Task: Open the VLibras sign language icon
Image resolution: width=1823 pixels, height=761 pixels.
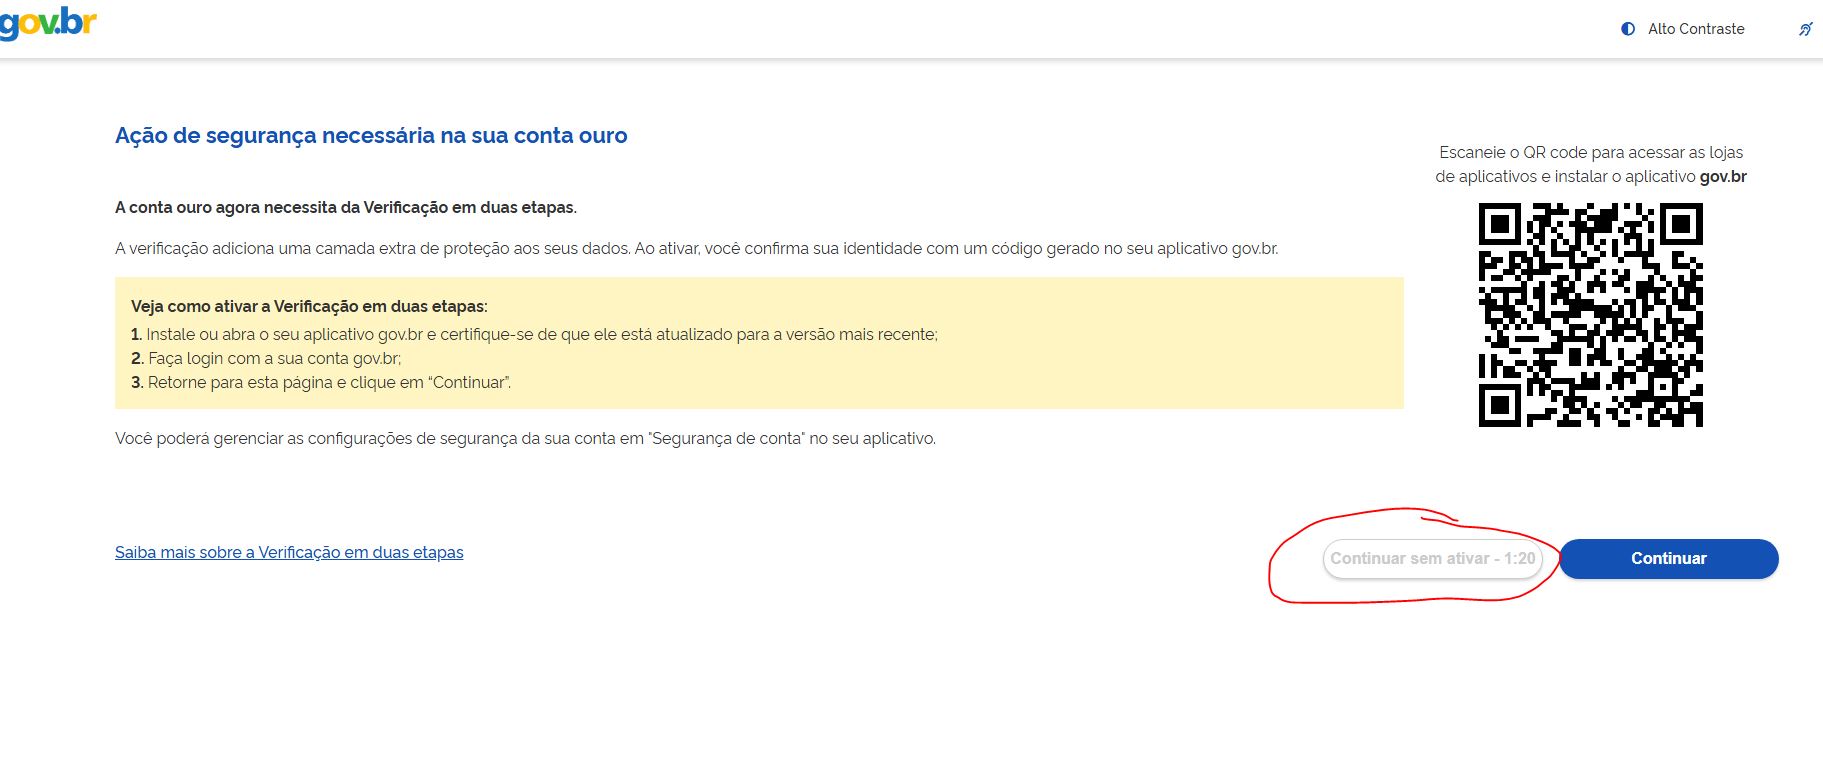Action: coord(1805,29)
